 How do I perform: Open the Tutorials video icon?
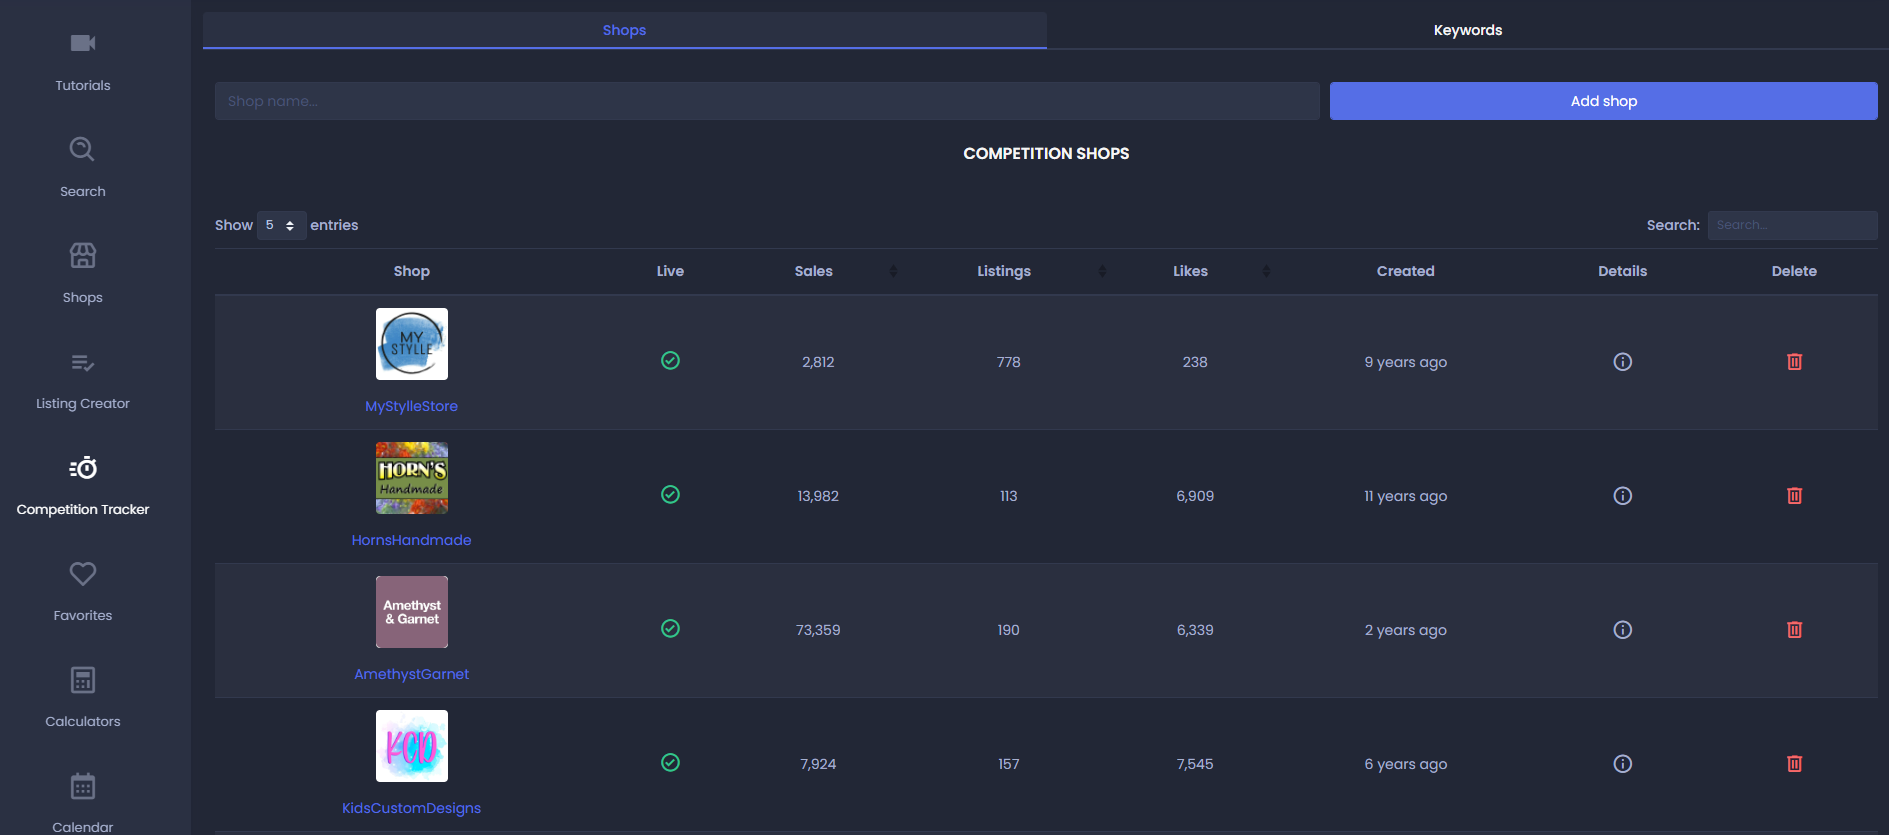point(83,43)
